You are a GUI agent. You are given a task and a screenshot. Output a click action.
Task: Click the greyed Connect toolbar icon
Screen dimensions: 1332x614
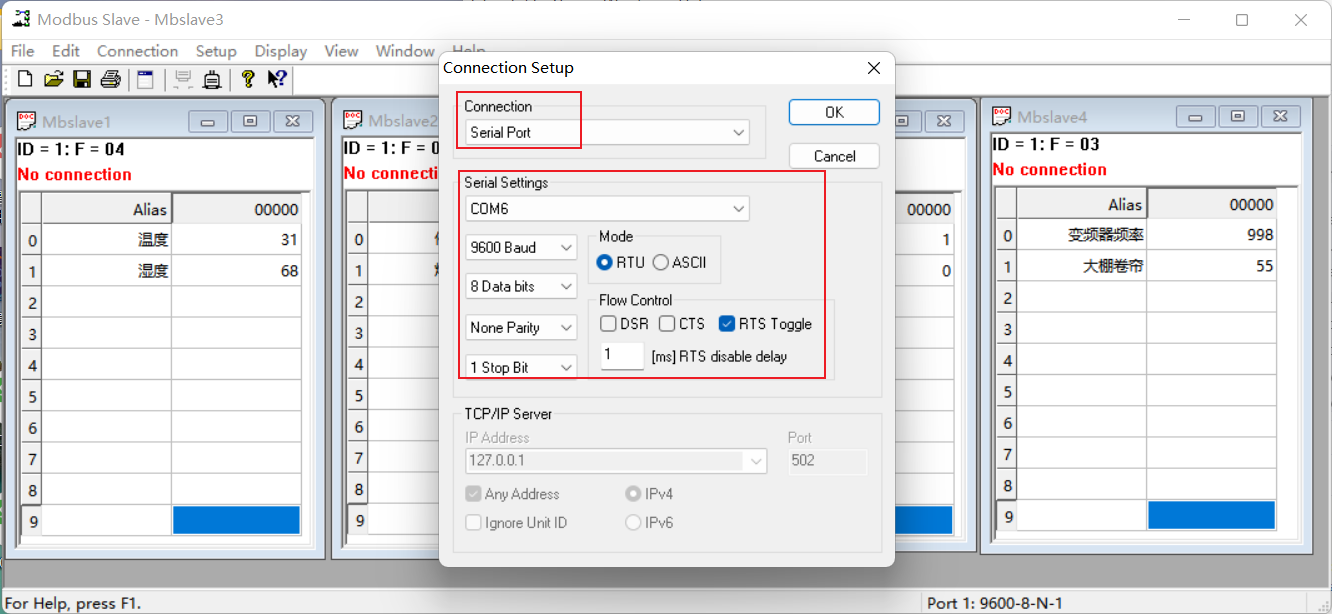[x=182, y=79]
